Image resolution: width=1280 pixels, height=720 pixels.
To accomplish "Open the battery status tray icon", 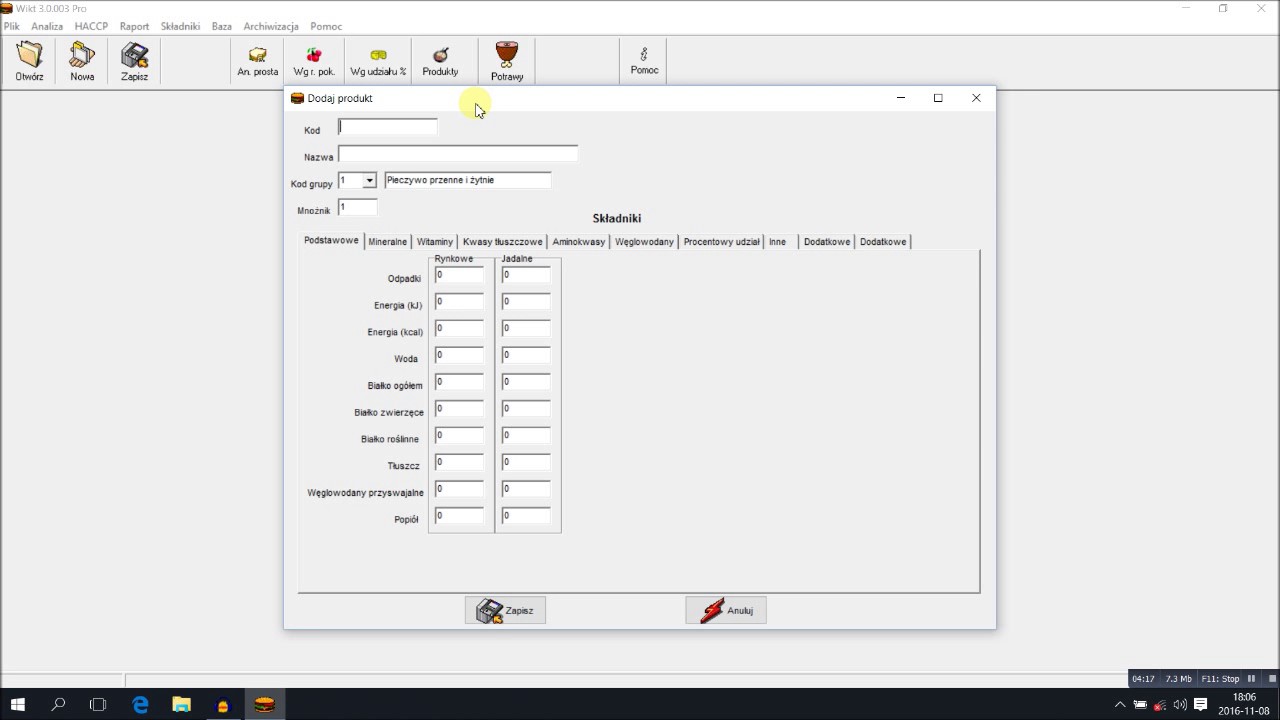I will [1140, 704].
